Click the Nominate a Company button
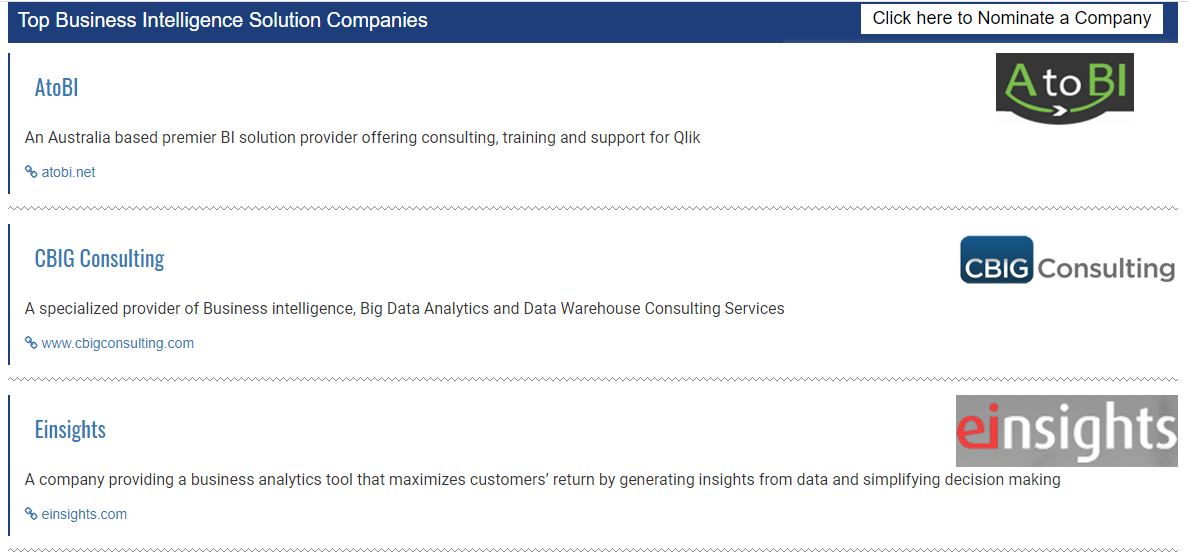Viewport: 1189px width, 556px height. point(1011,19)
